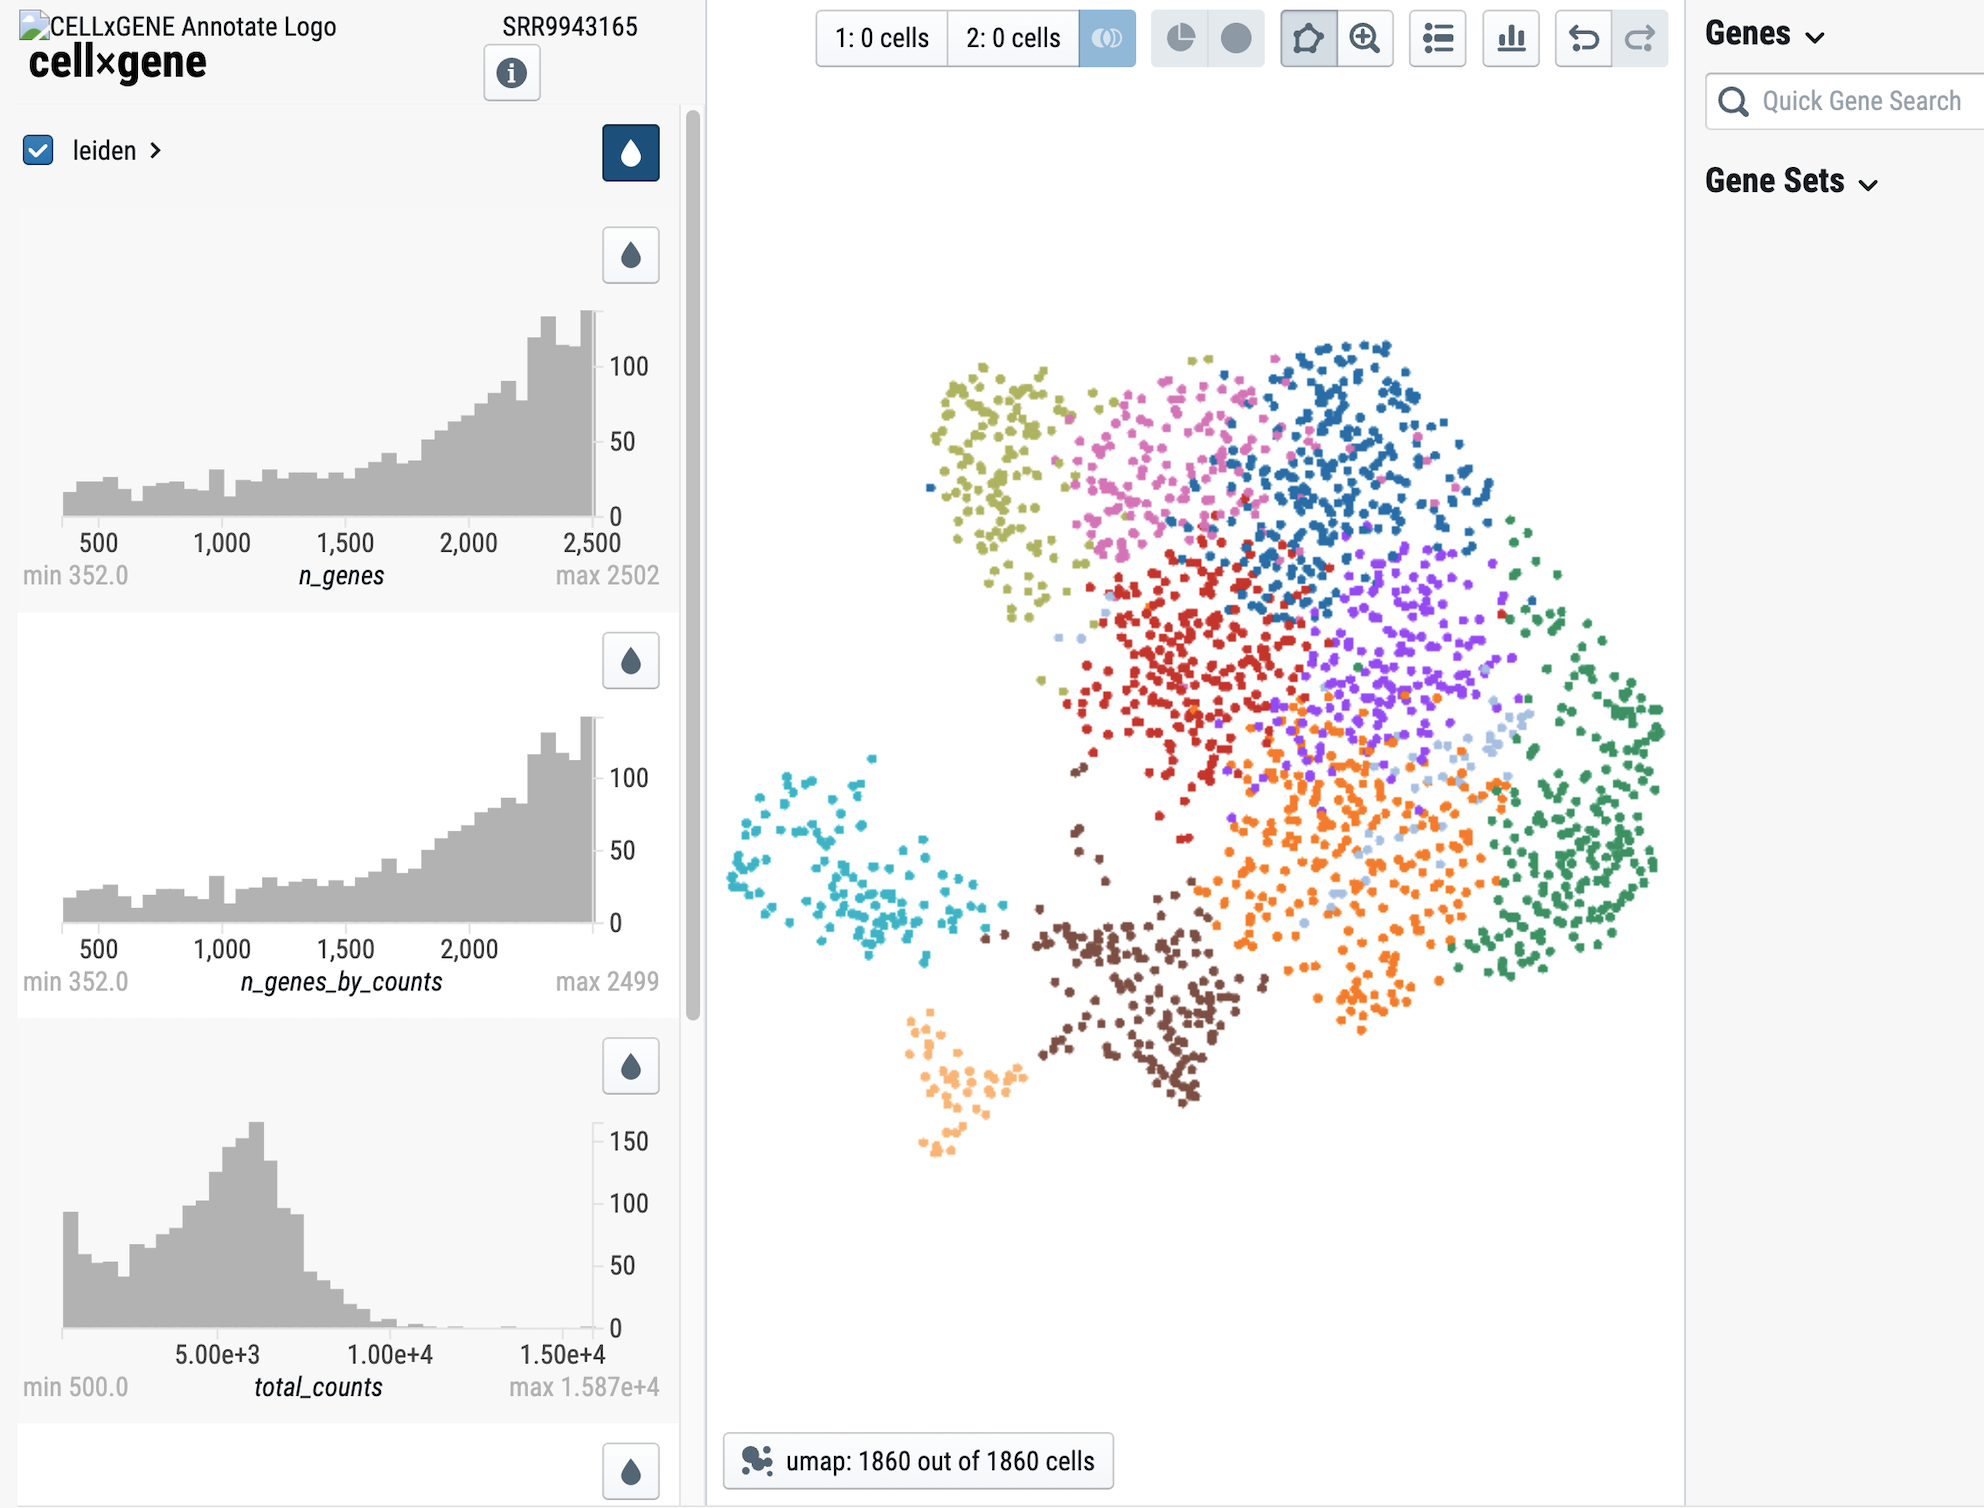1984x1508 pixels.
Task: Click the bottom partially visible droplet button
Action: tap(630, 1471)
